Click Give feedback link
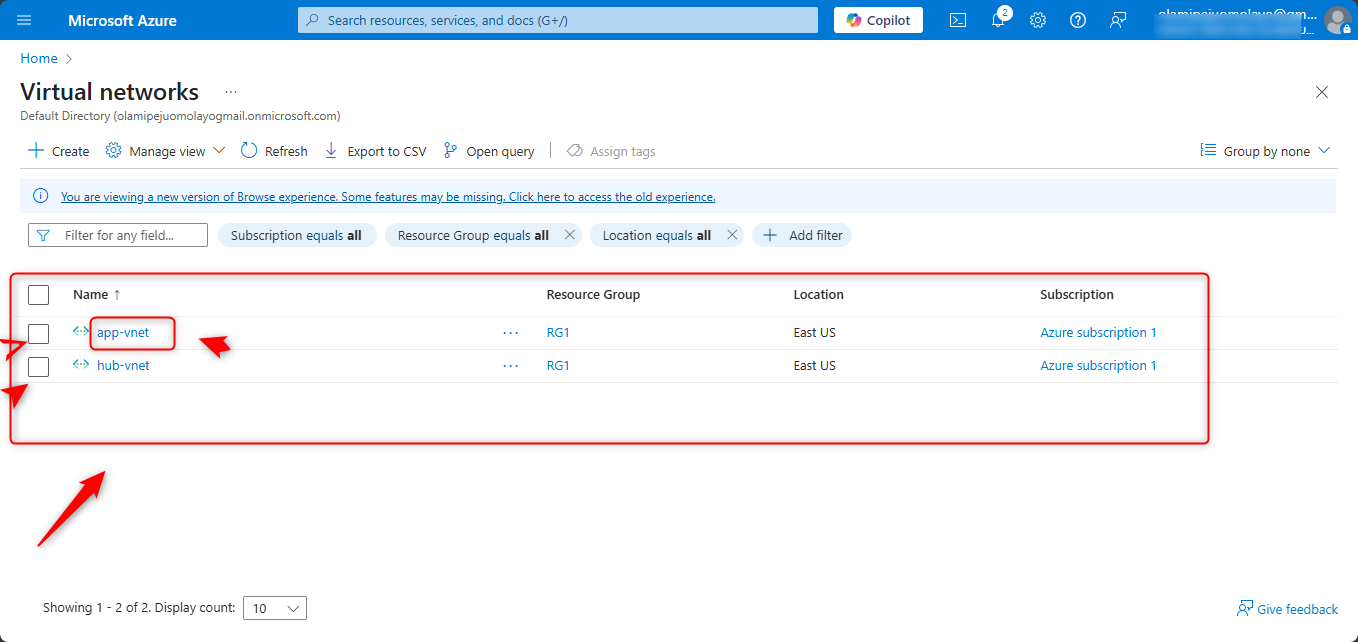1358x642 pixels. [x=1287, y=609]
